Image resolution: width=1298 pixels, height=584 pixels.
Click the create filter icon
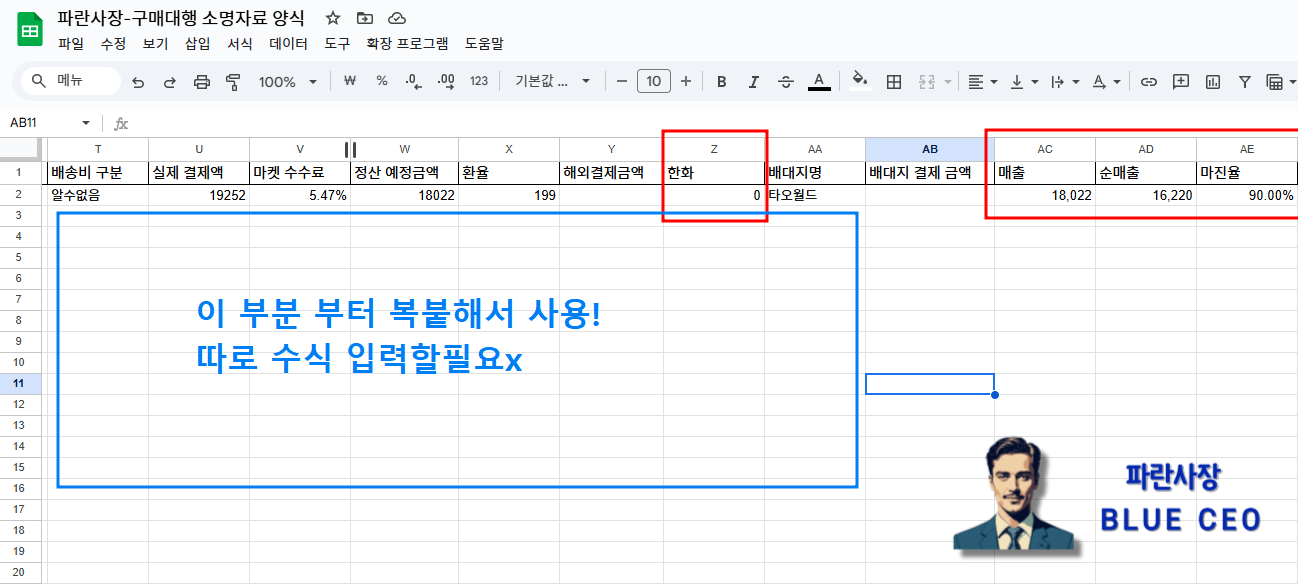1245,82
